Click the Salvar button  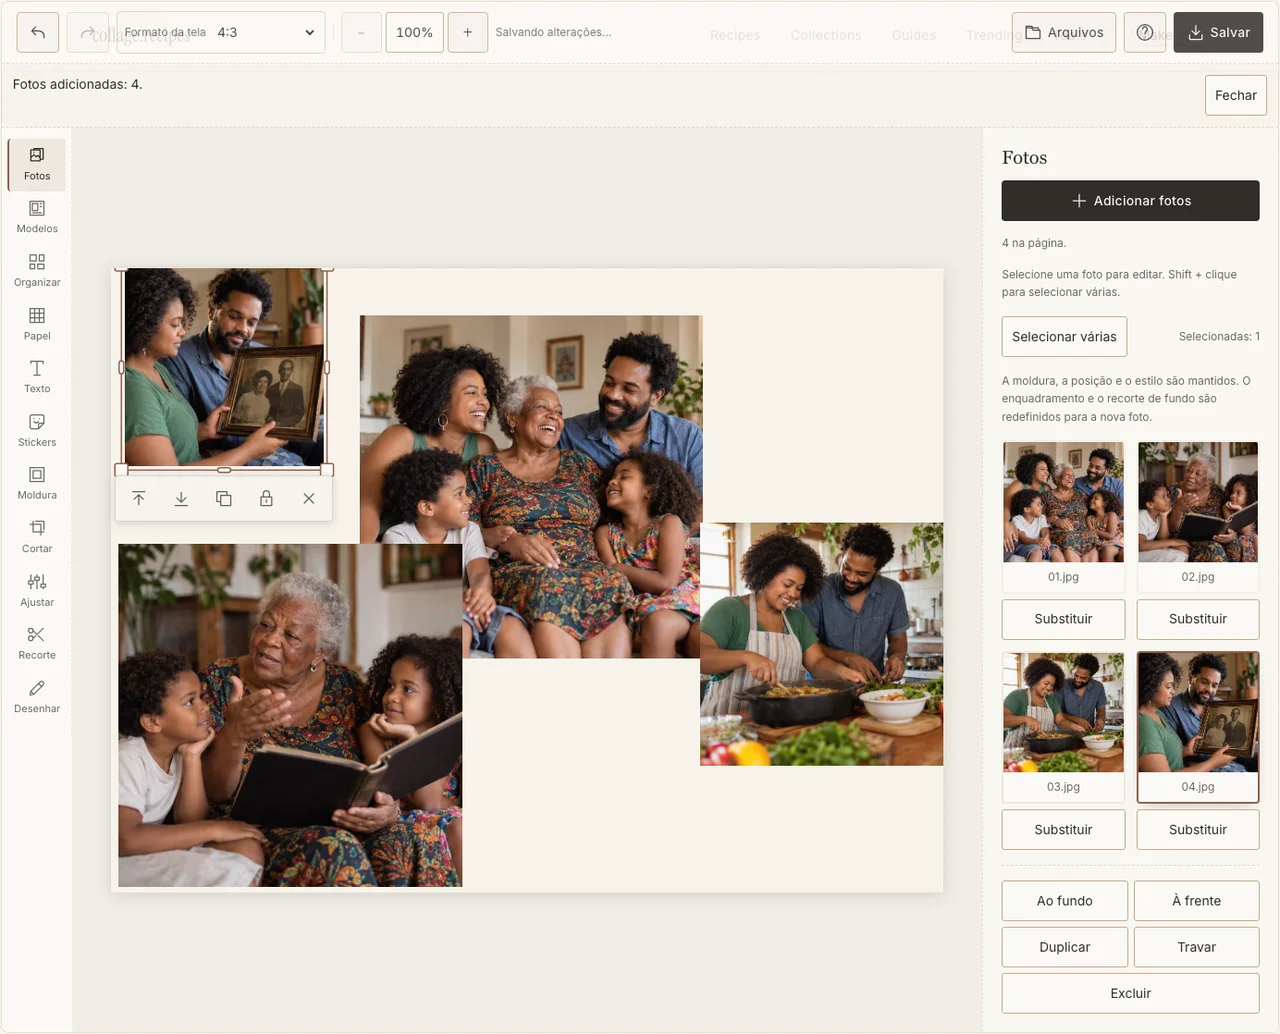pos(1219,32)
